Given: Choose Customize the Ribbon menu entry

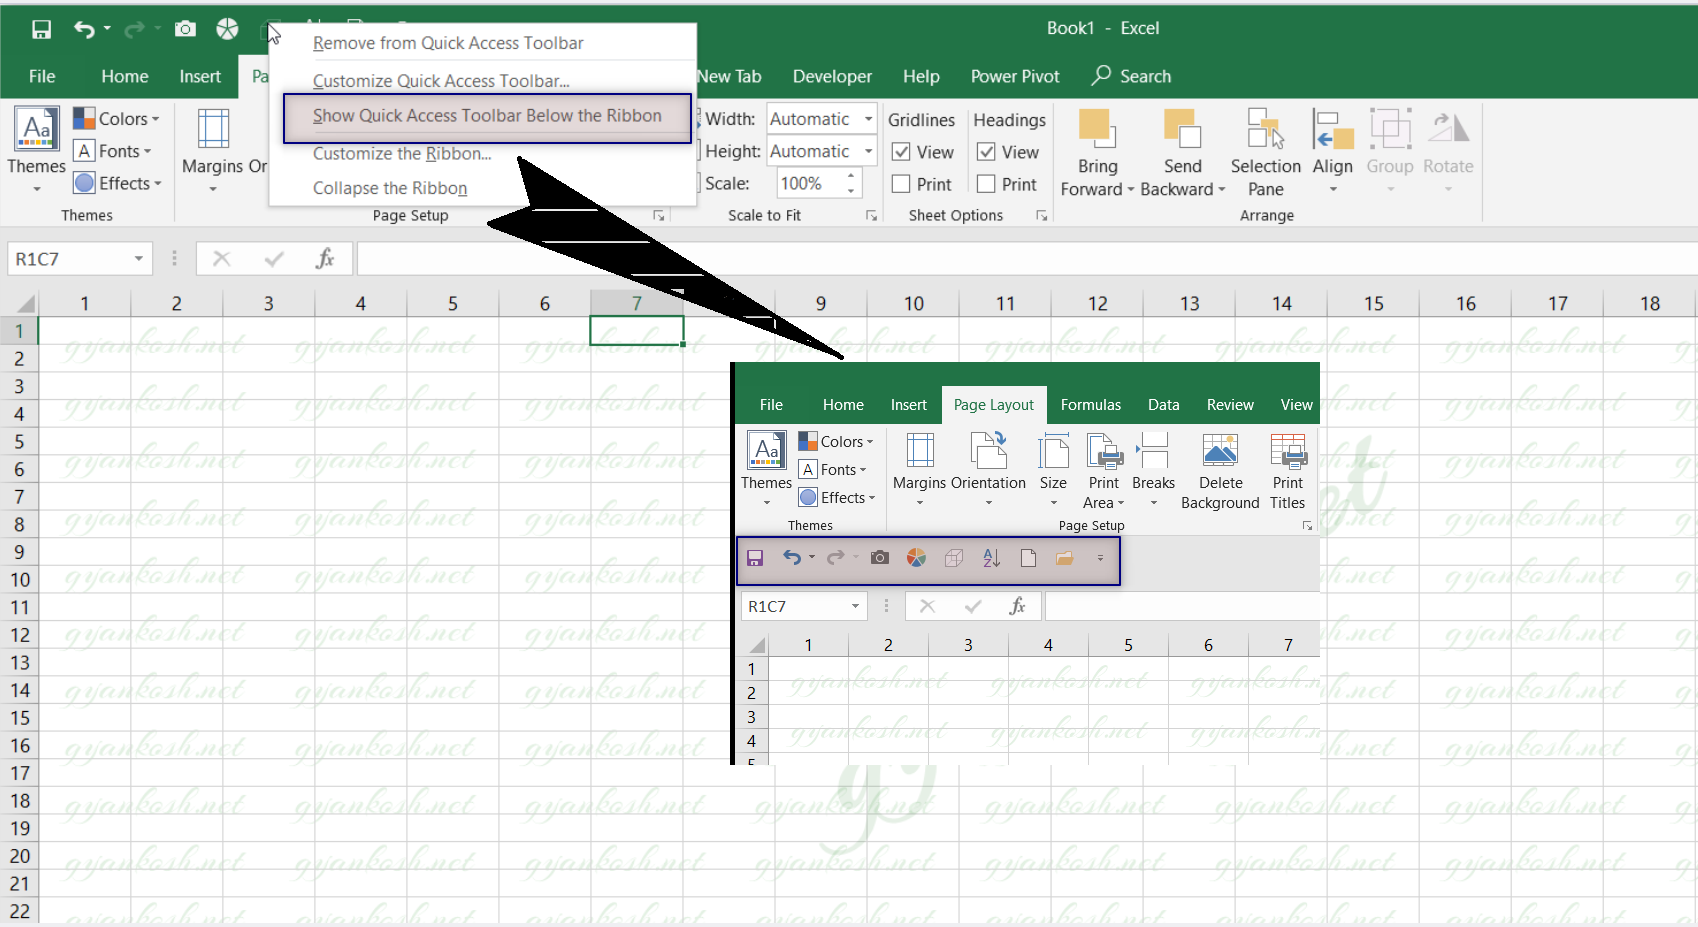Looking at the screenshot, I should point(402,154).
